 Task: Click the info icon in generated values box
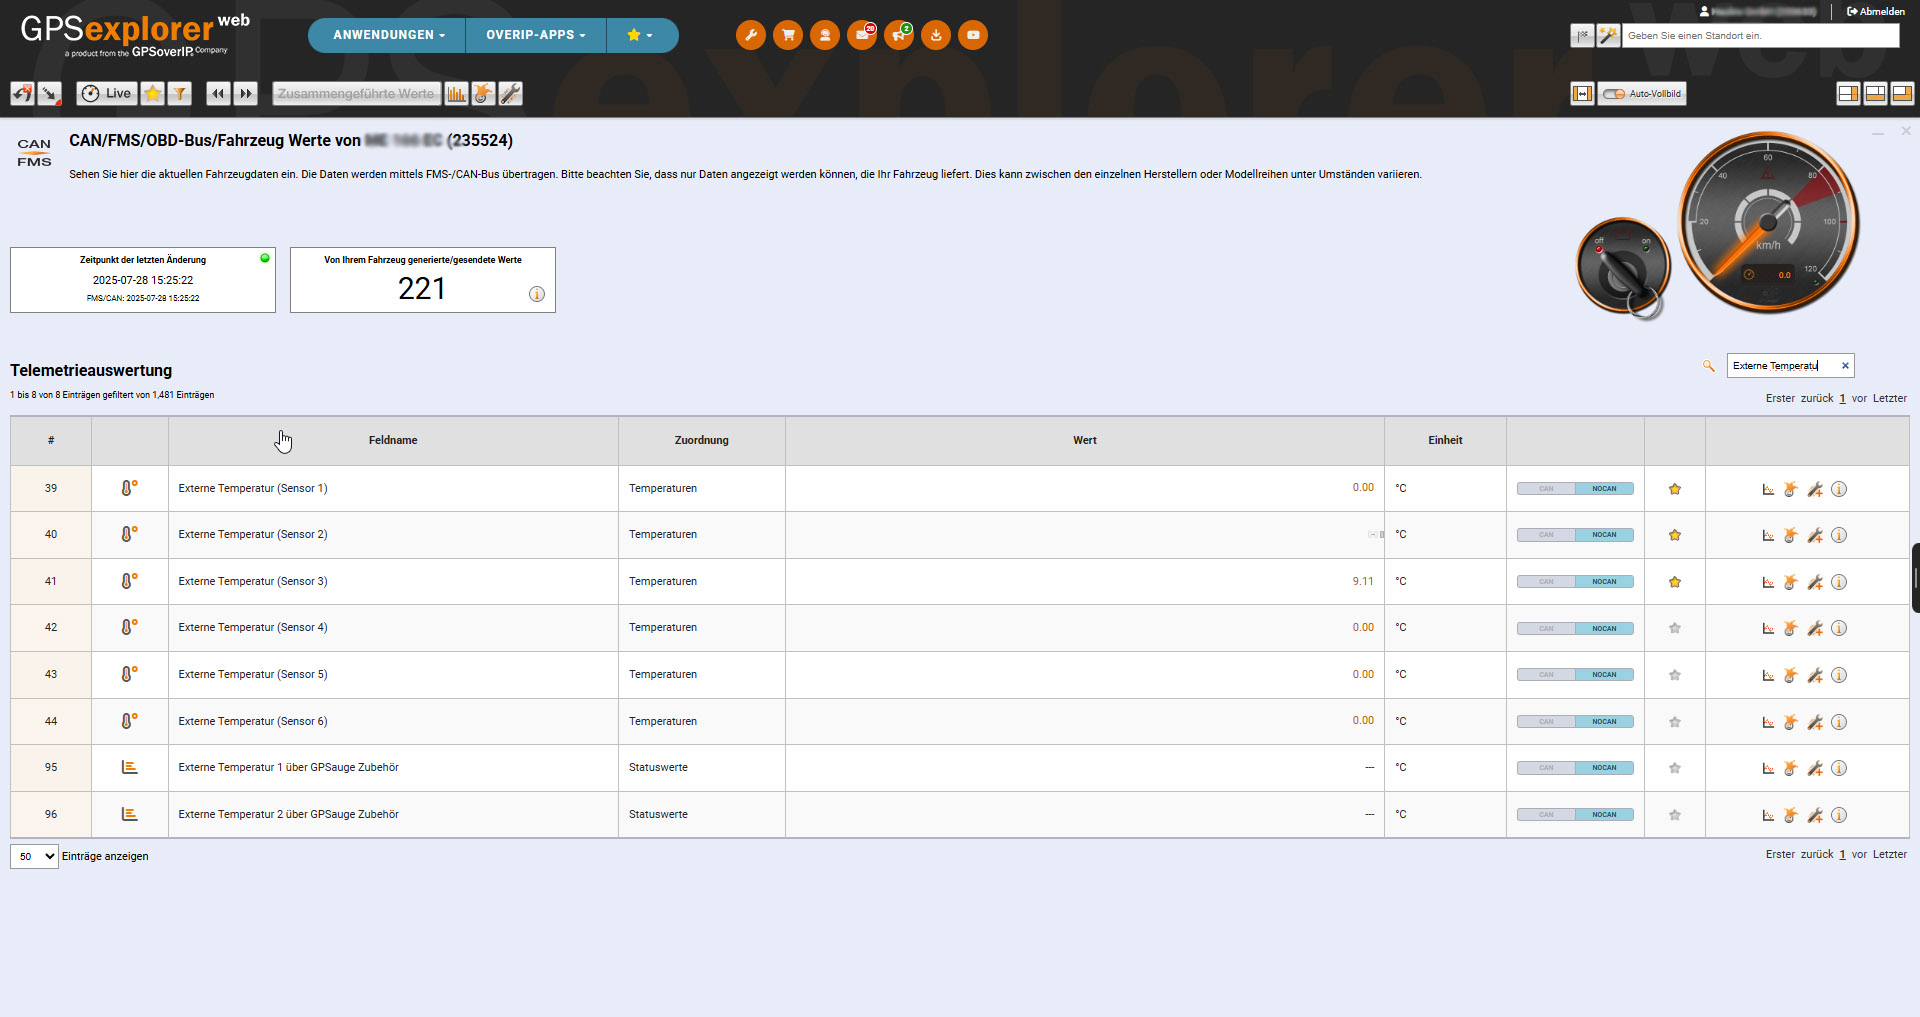537,294
